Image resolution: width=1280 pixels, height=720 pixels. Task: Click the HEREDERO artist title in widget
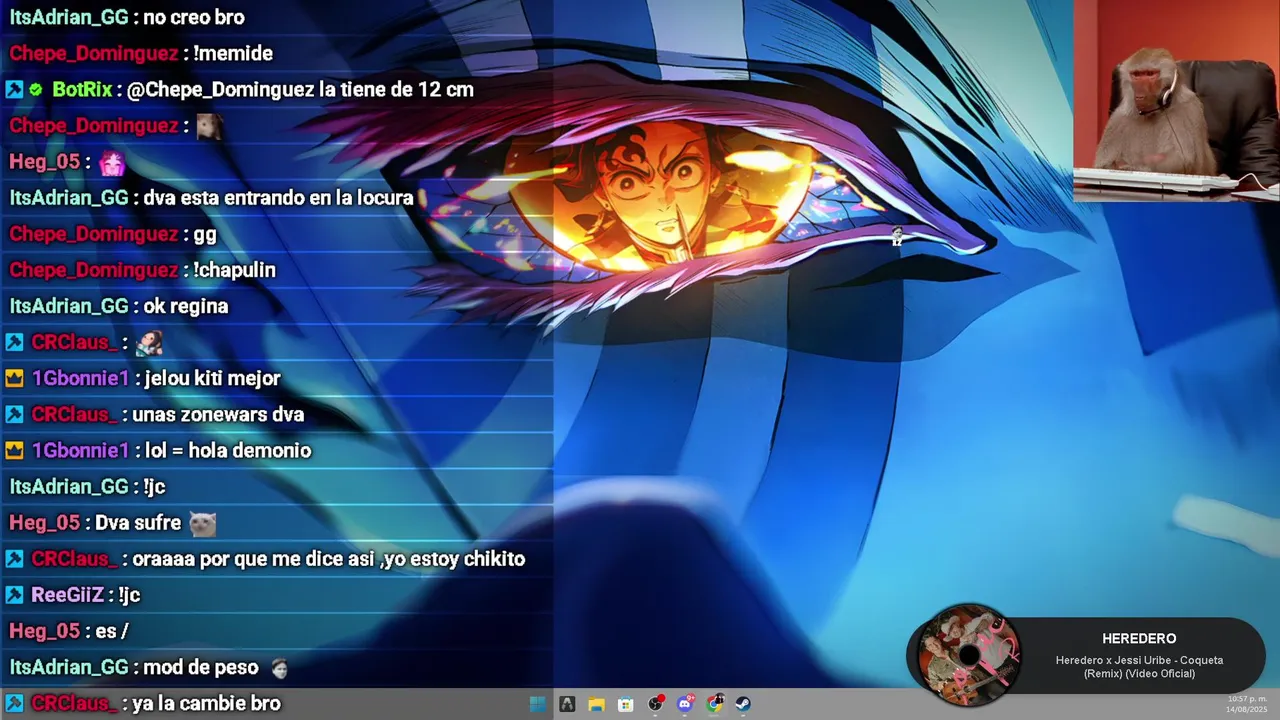click(1139, 638)
